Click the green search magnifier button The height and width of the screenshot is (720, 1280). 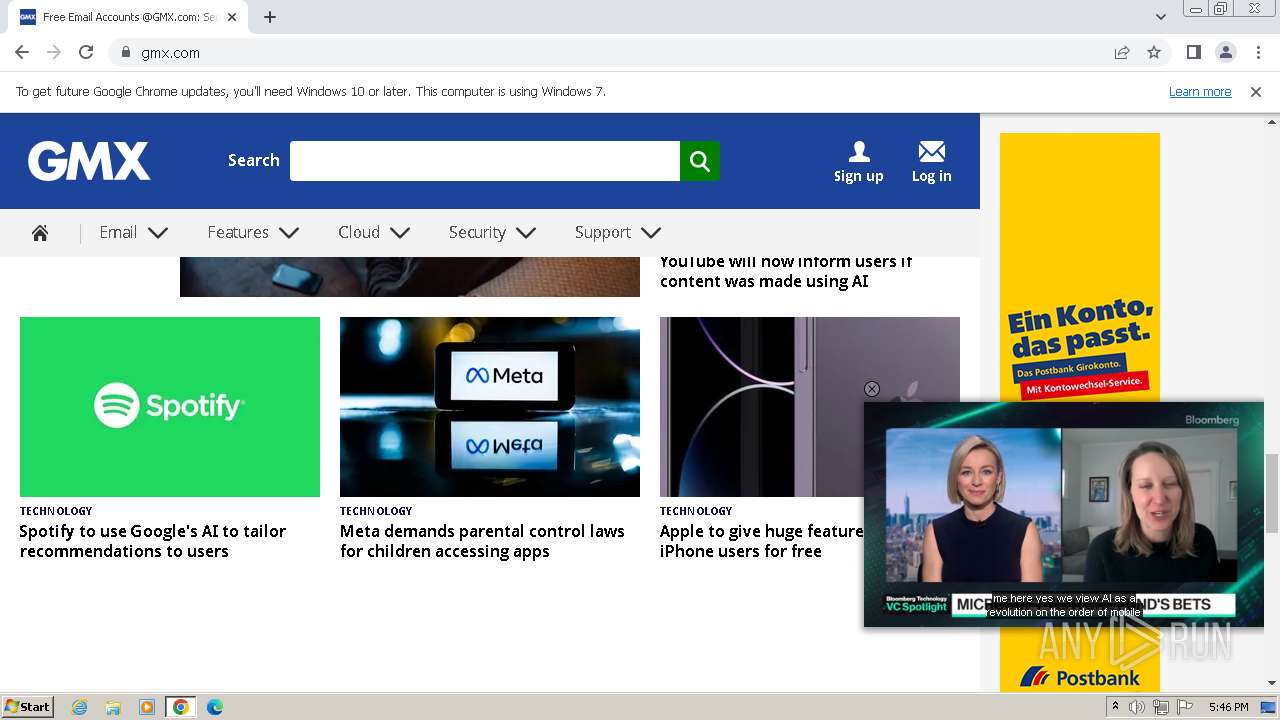pos(700,161)
